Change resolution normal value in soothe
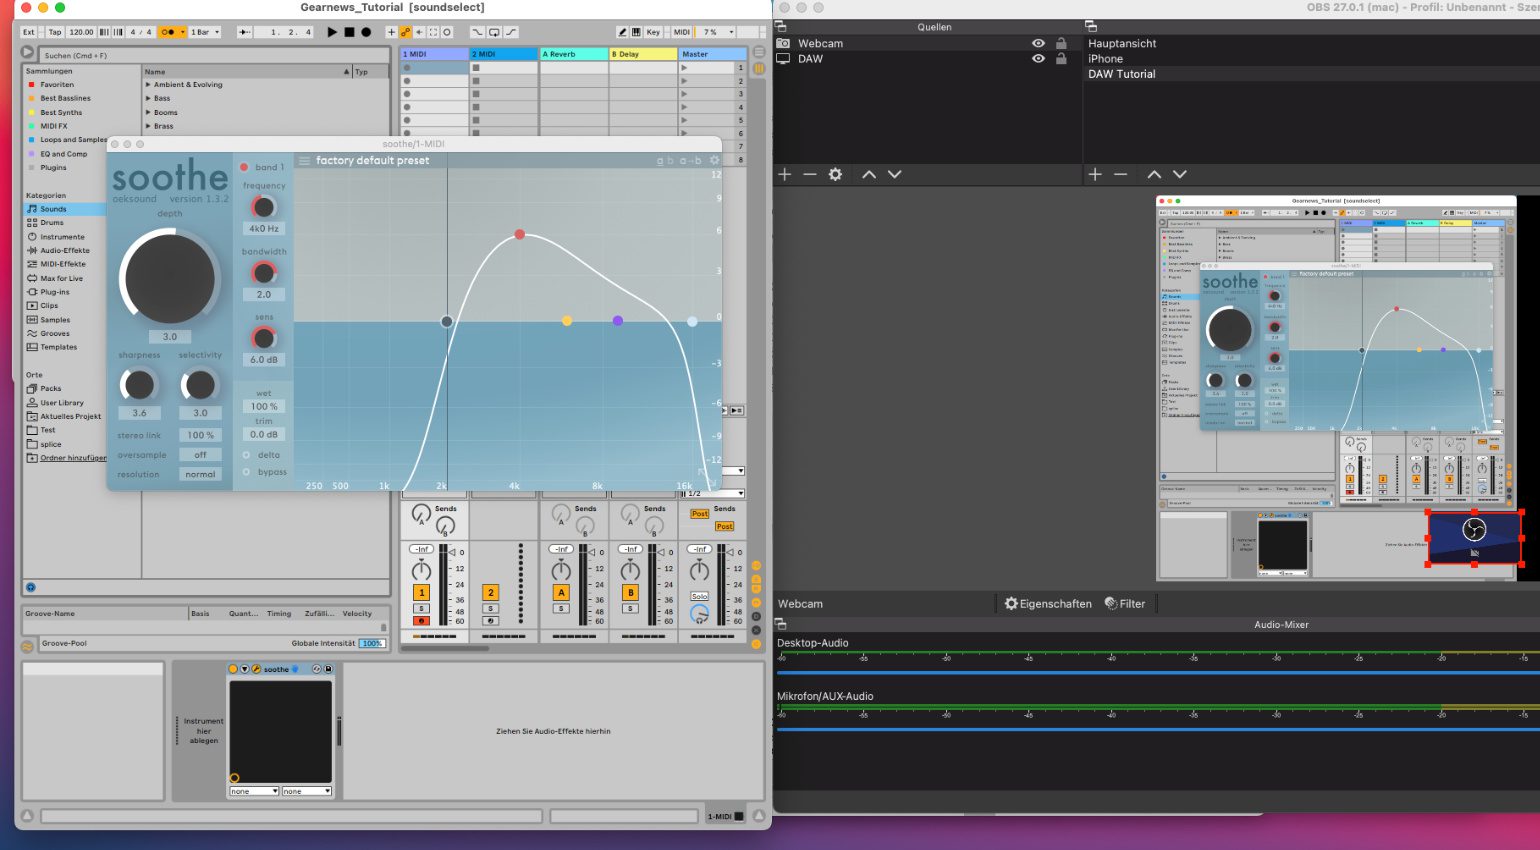Screen dimensions: 1540x850 [x=200, y=474]
